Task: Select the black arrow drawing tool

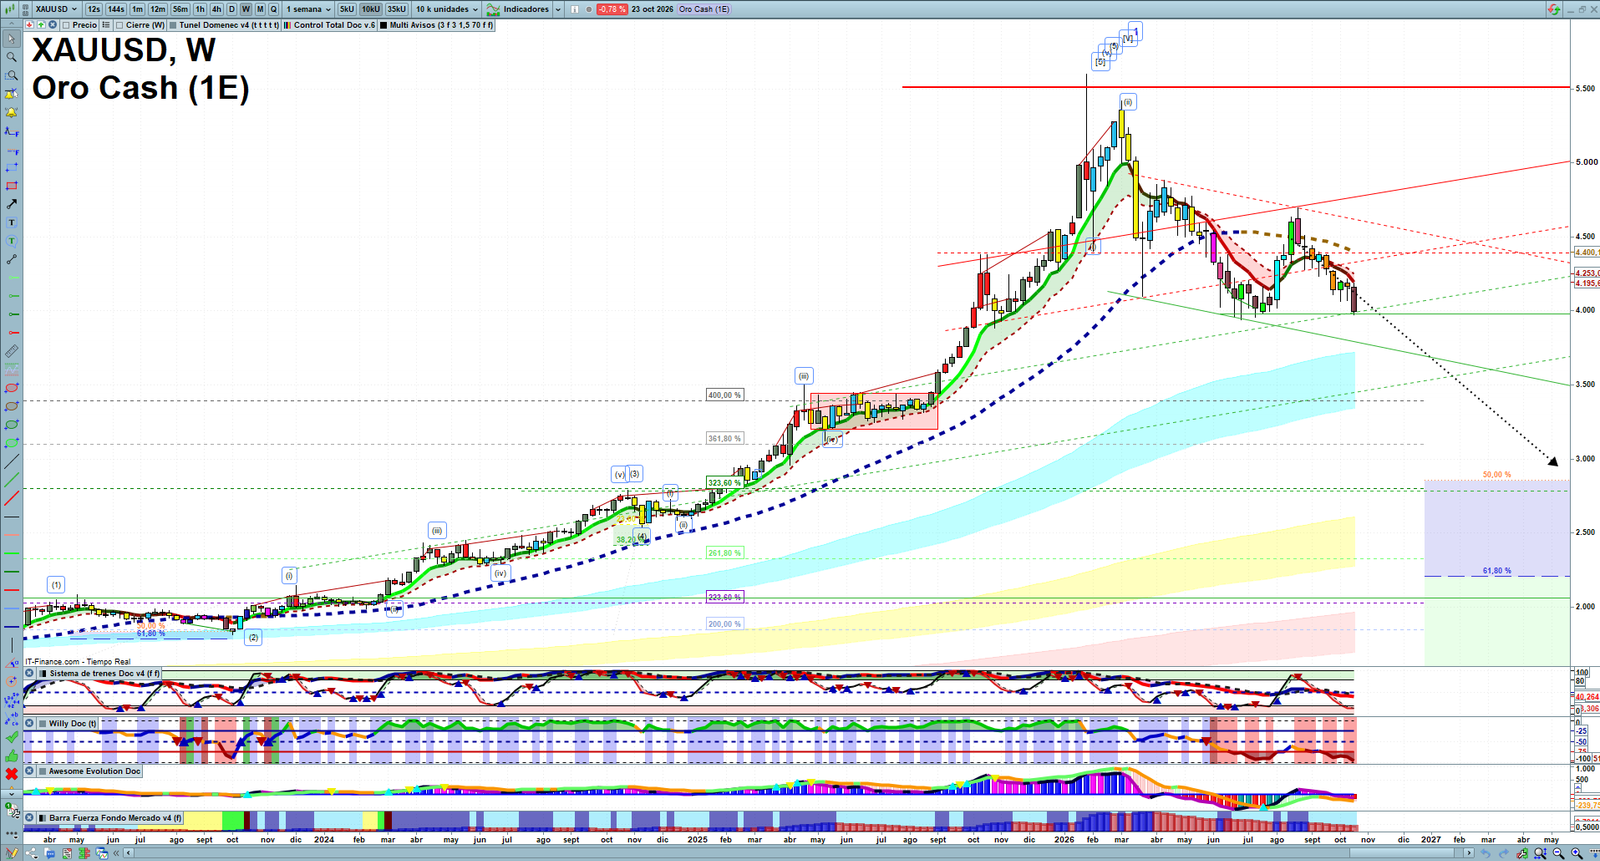Action: (11, 204)
